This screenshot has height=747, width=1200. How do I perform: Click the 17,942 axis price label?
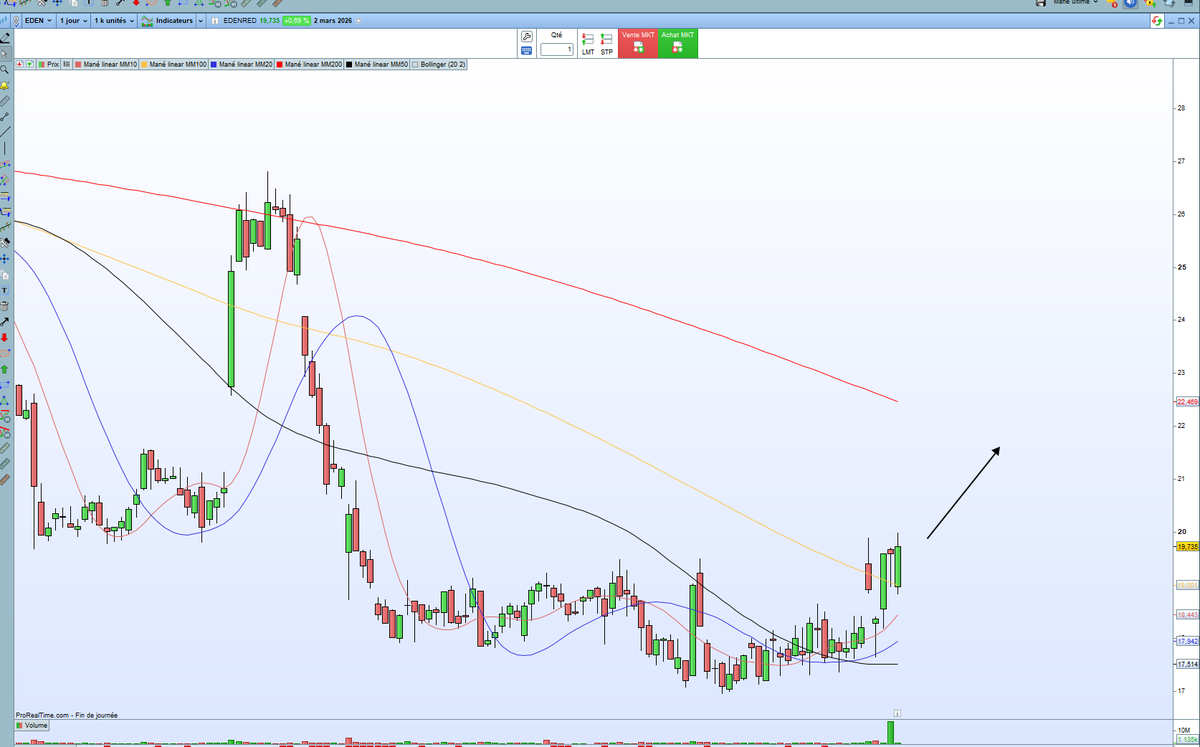(x=1188, y=641)
